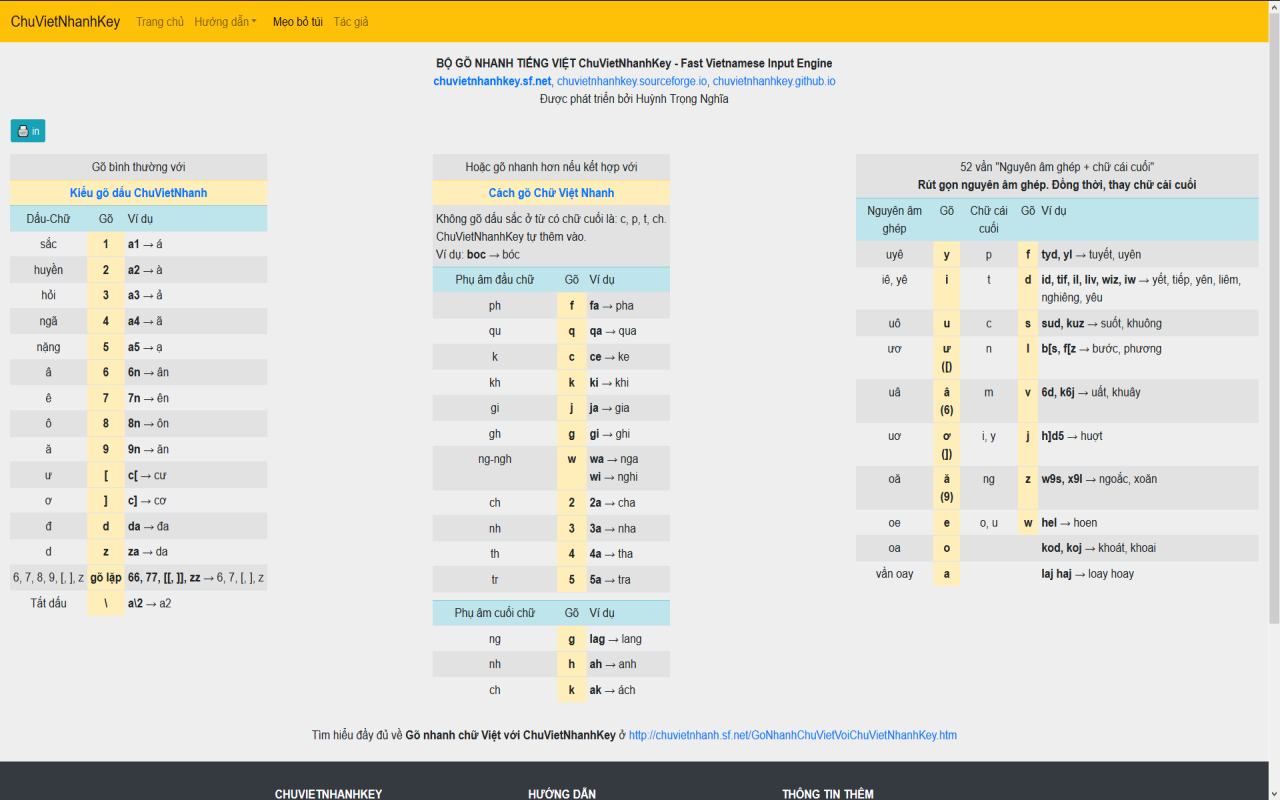Visit the chuvietnhanhkey.github.io link

pos(774,81)
